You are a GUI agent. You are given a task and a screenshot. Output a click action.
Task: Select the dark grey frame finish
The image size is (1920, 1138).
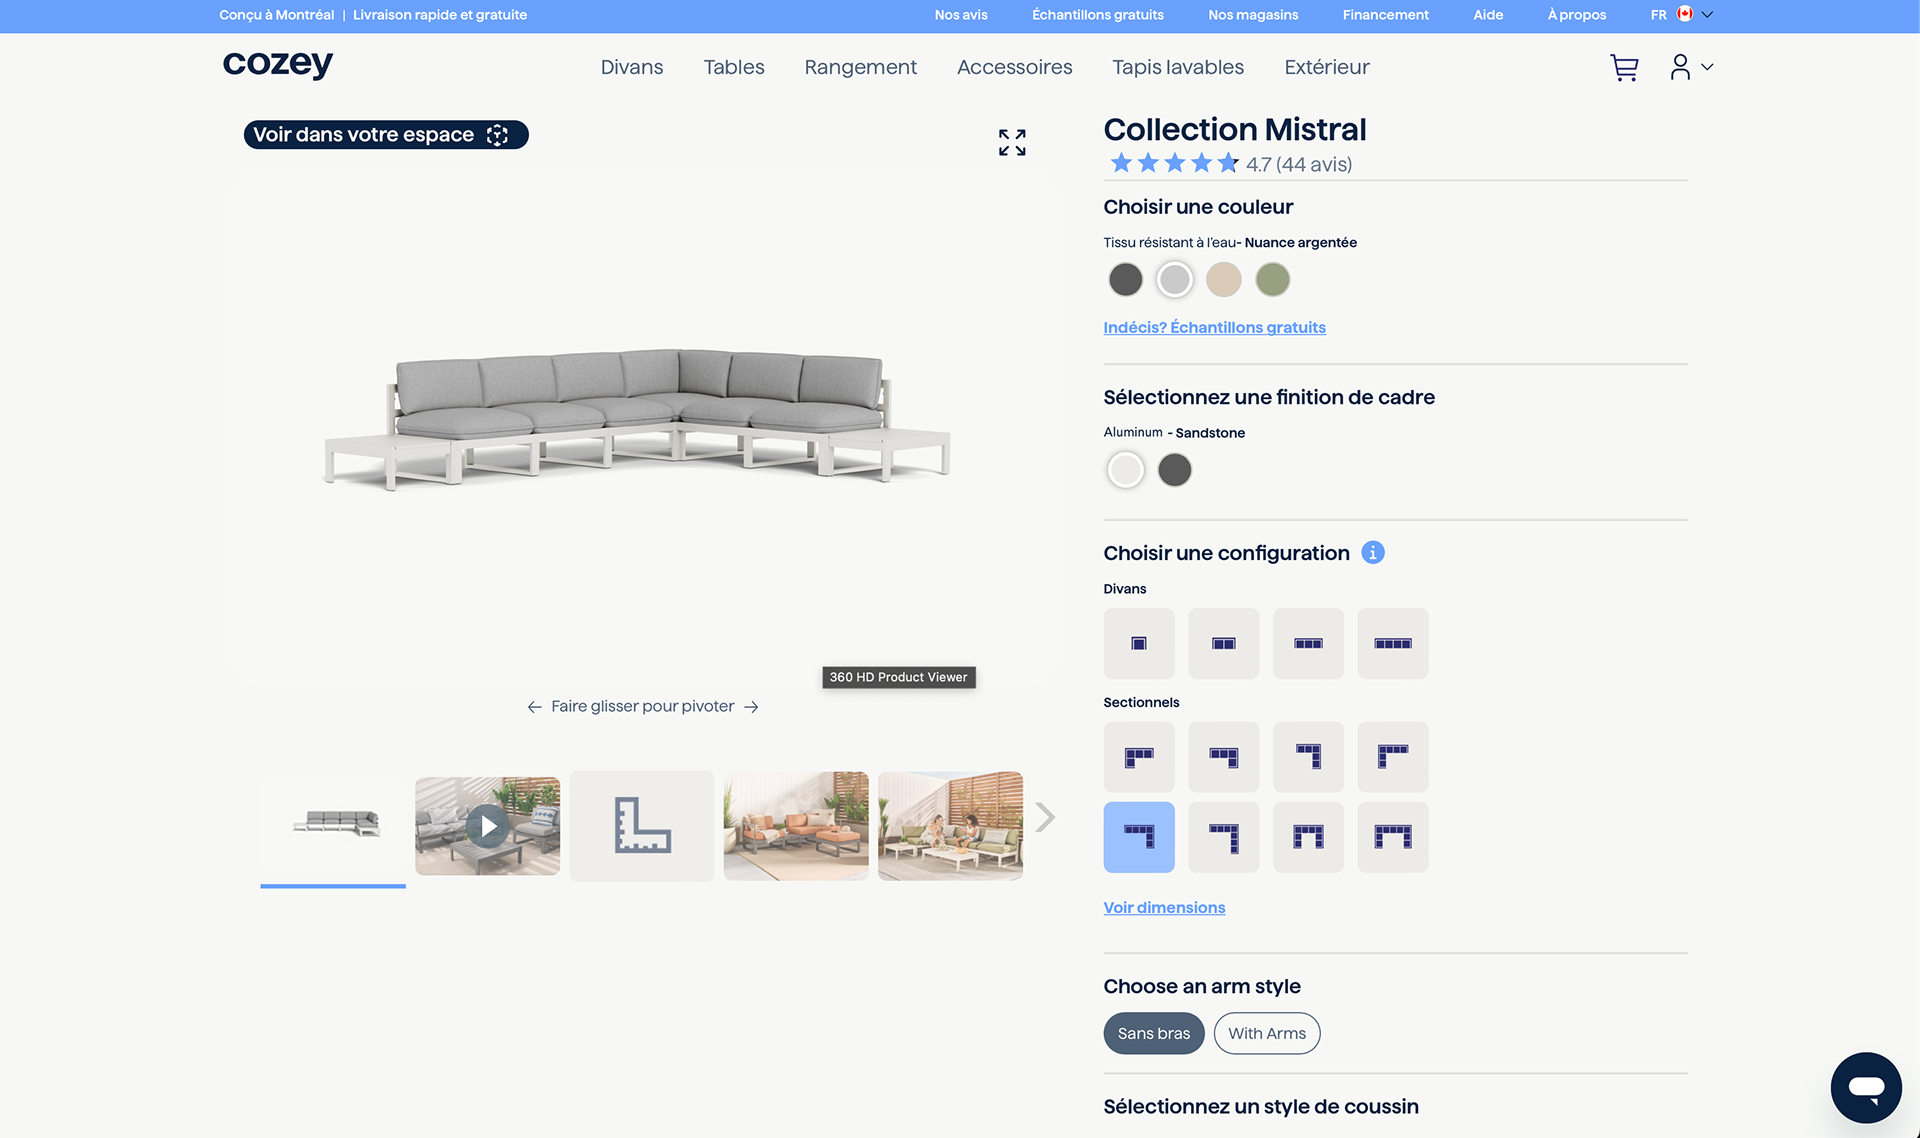[1175, 470]
